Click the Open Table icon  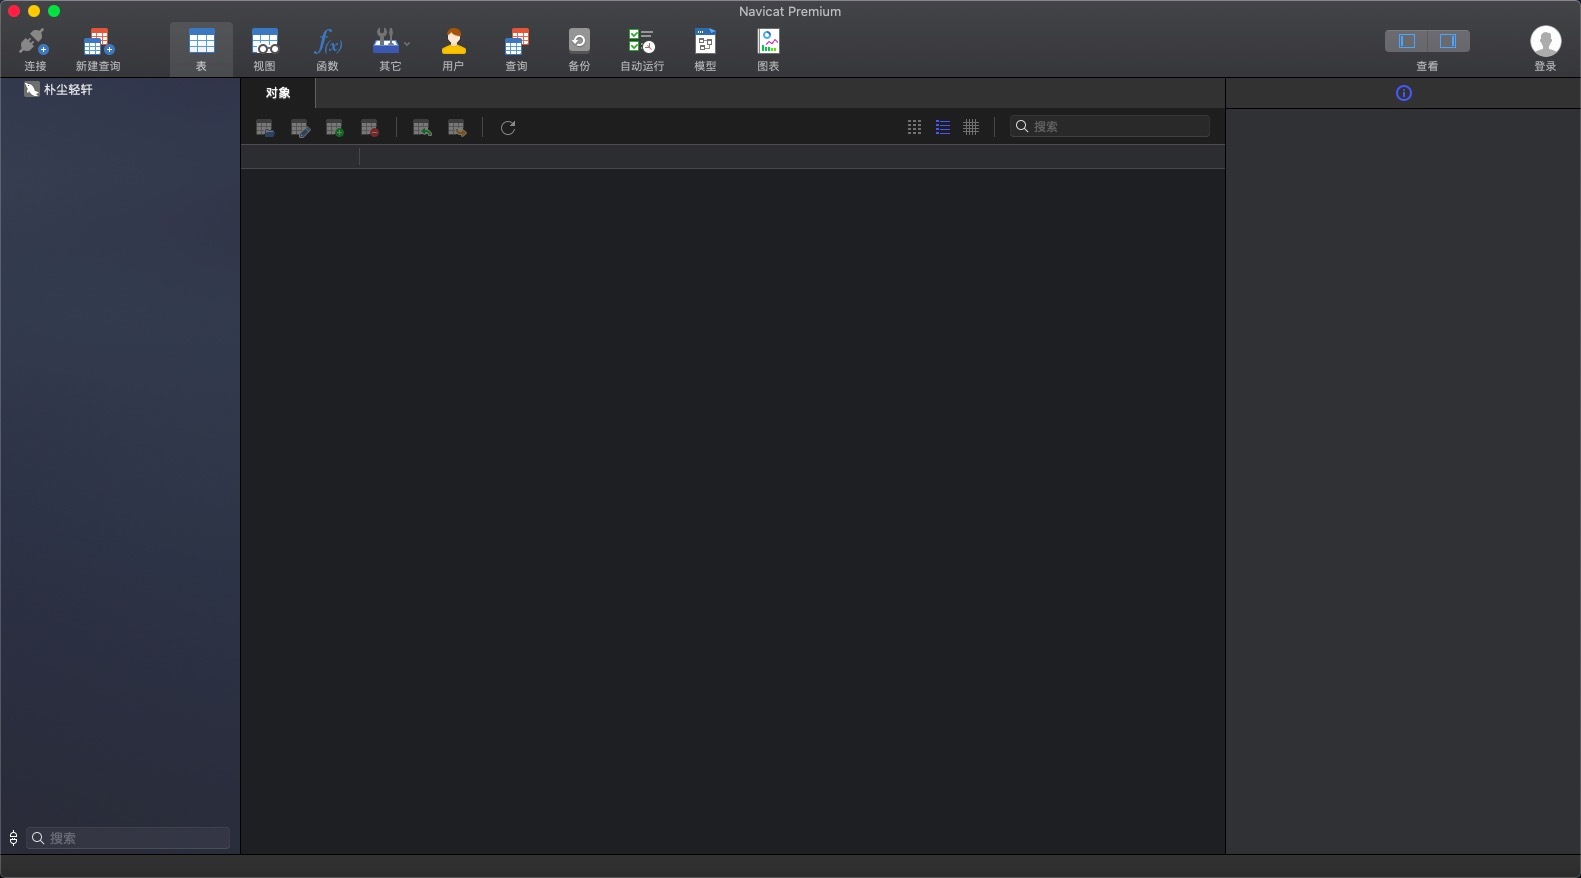click(x=265, y=128)
